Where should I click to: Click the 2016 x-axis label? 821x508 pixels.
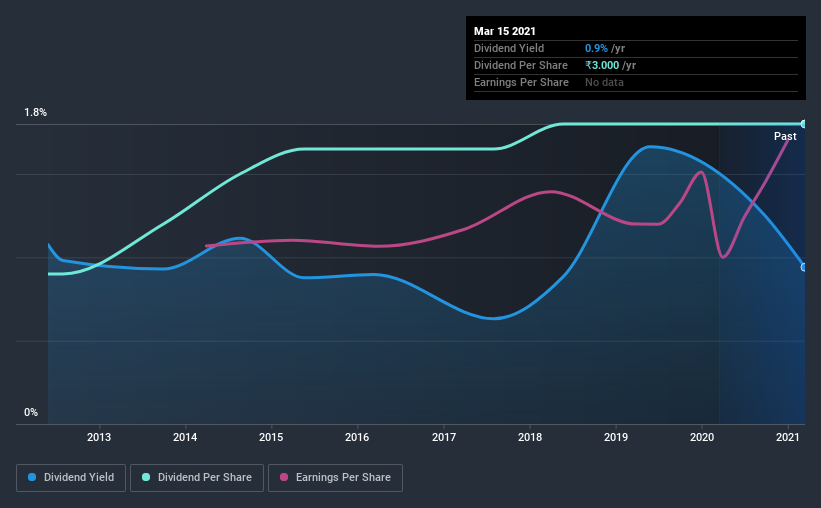(357, 437)
